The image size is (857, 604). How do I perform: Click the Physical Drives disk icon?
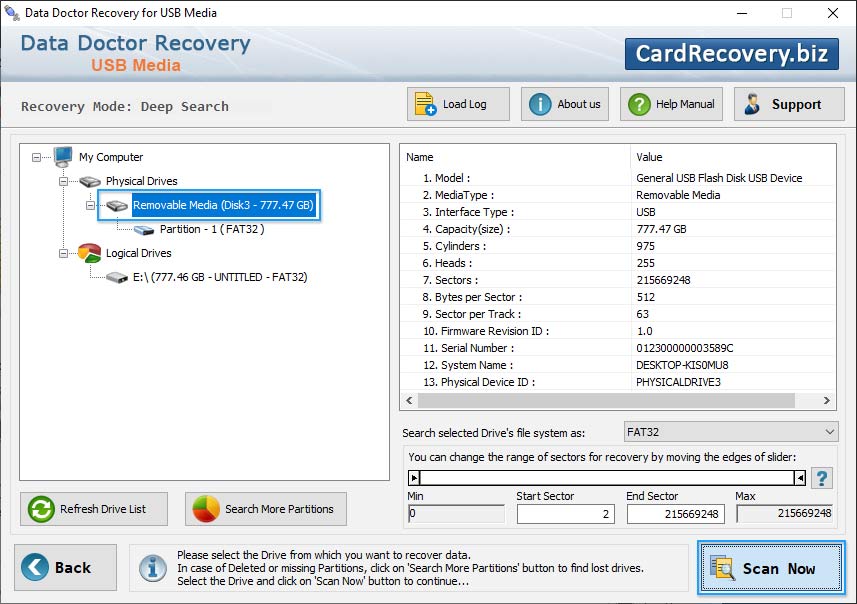click(x=90, y=181)
